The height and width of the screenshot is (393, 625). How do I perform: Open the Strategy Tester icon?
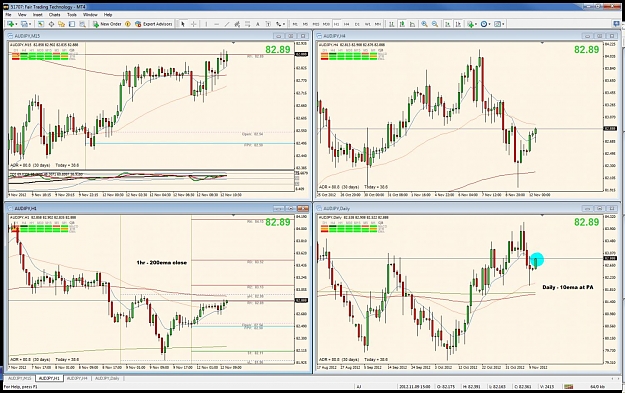82,24
